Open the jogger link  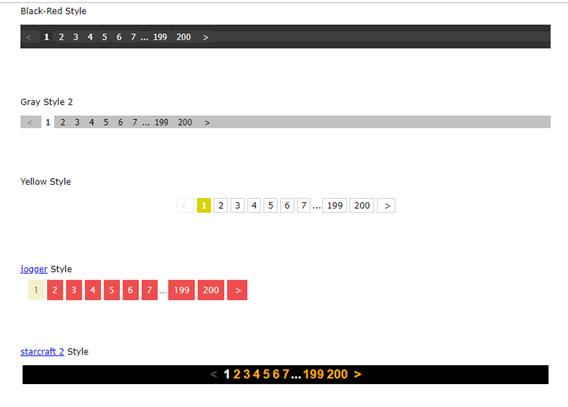pyautogui.click(x=34, y=269)
